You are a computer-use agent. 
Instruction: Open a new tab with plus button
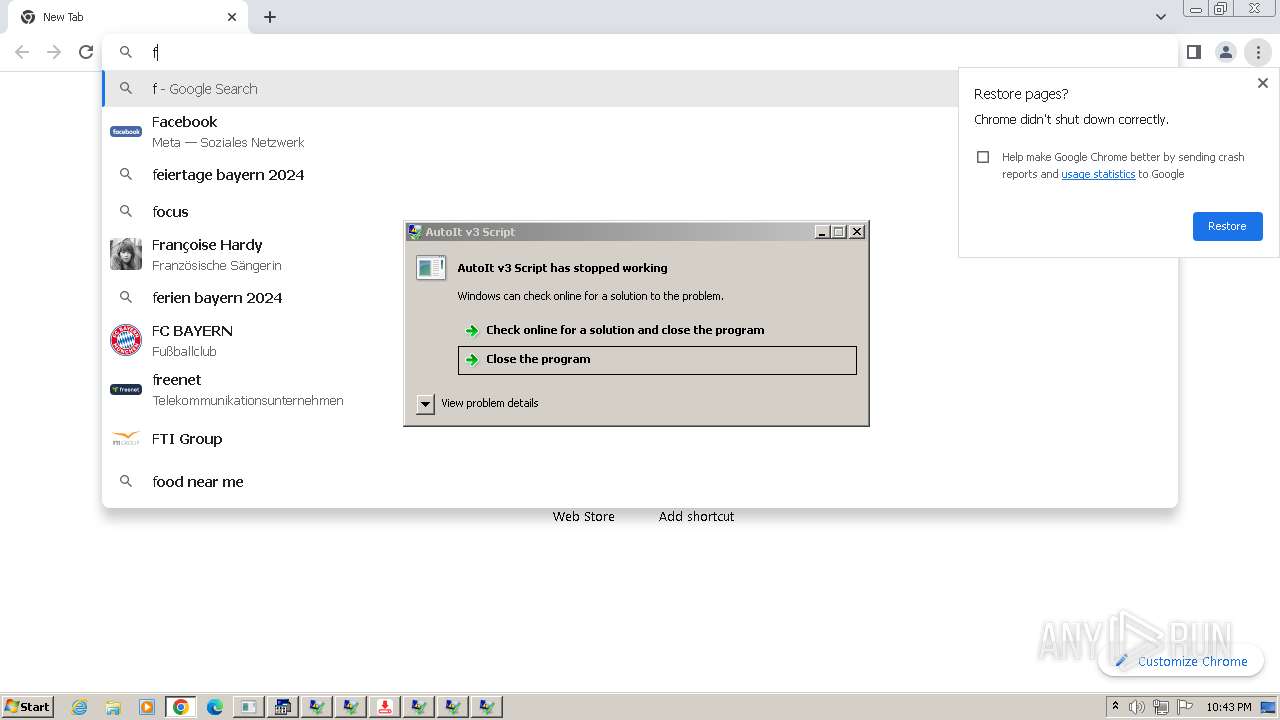(x=270, y=17)
